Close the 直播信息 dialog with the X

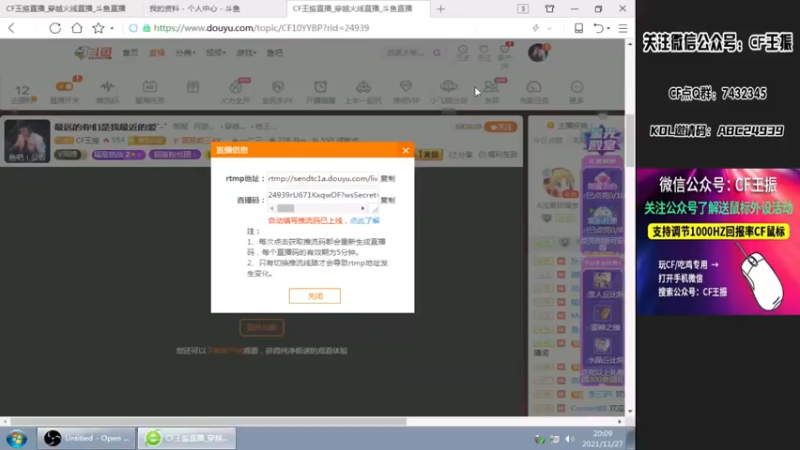click(x=406, y=151)
